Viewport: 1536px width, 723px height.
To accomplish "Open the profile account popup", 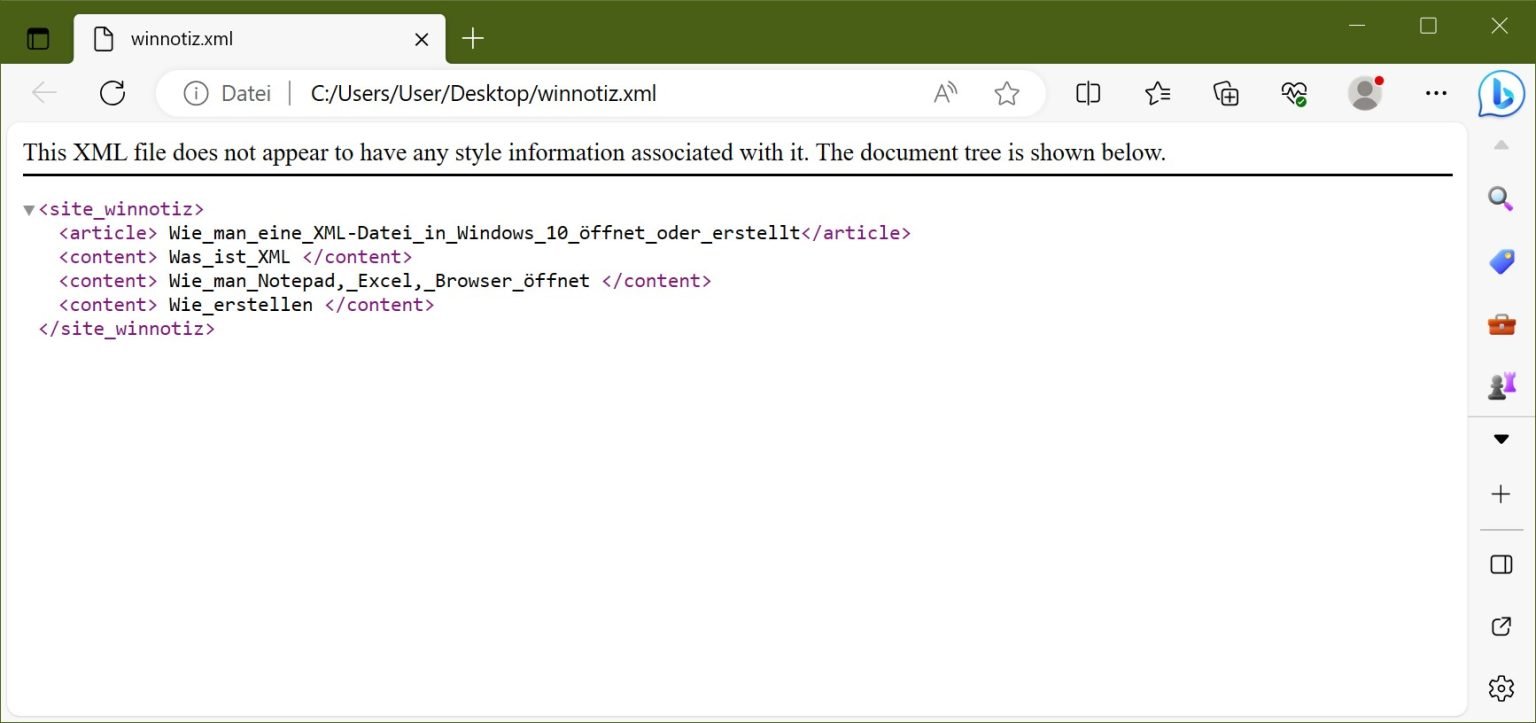I will click(x=1365, y=93).
